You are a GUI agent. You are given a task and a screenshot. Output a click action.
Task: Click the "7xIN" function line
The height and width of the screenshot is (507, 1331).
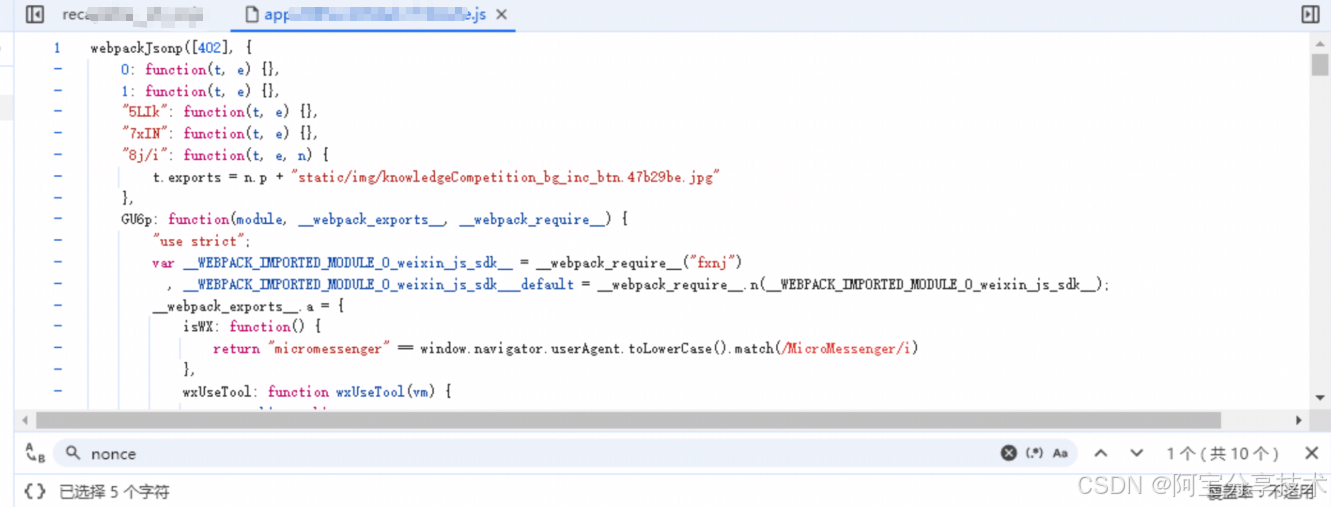pyautogui.click(x=220, y=134)
